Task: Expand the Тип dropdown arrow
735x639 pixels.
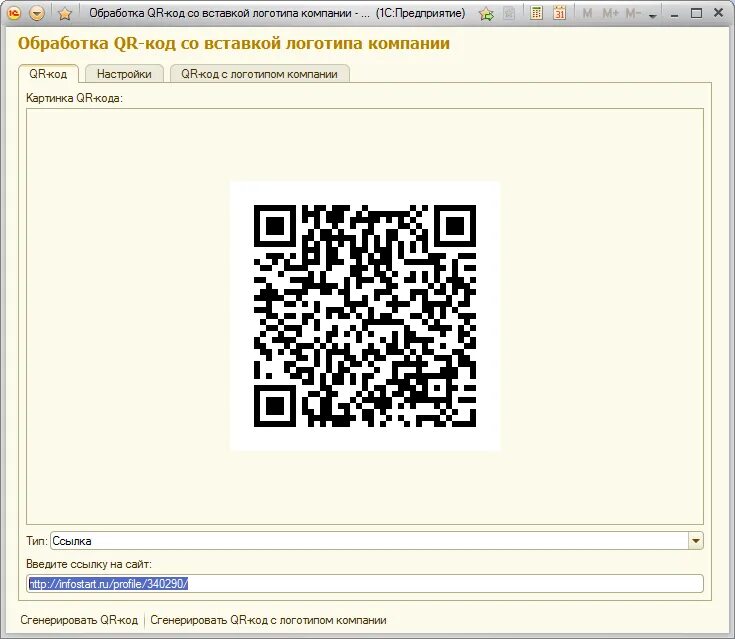Action: [696, 541]
